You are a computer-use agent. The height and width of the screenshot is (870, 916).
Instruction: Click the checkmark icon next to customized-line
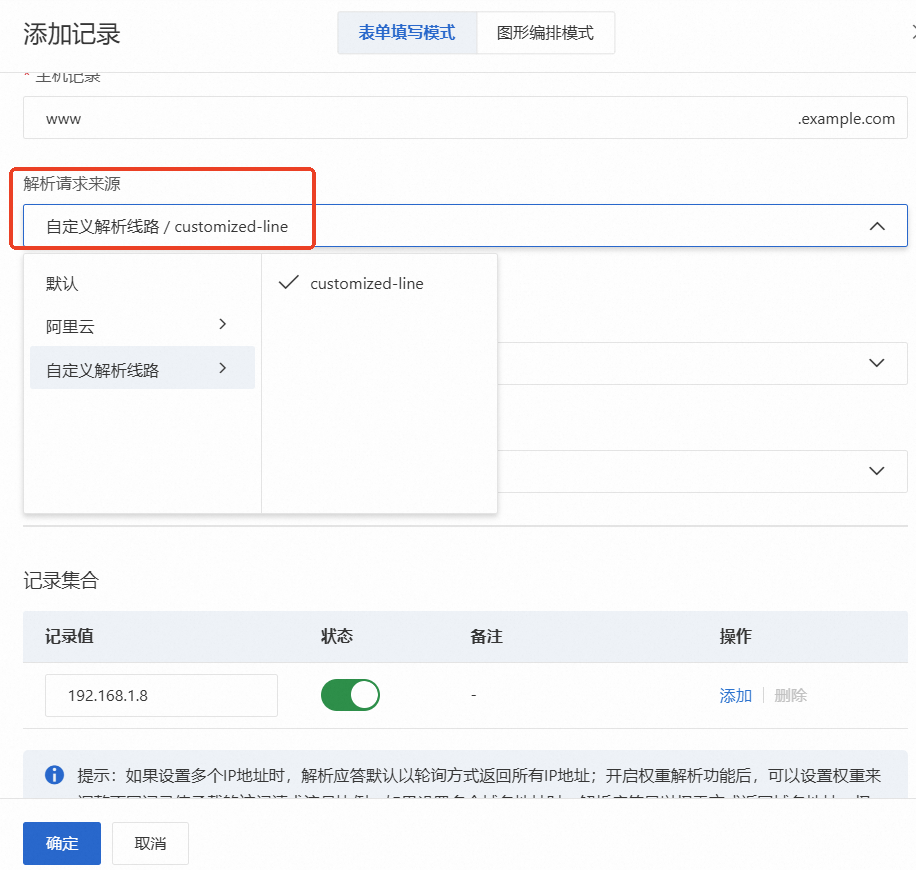pos(289,283)
